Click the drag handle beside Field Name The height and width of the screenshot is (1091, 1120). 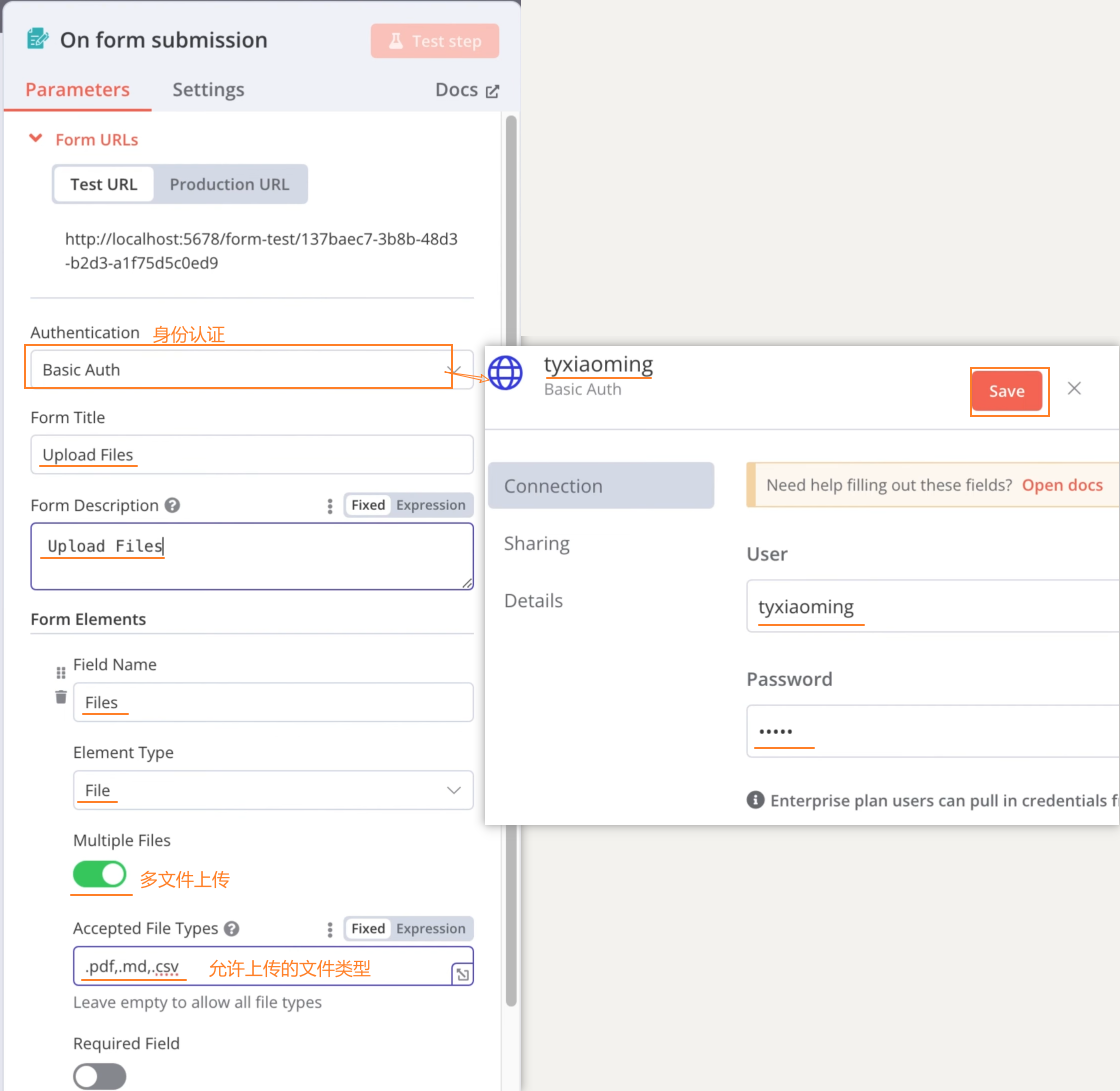click(x=61, y=673)
